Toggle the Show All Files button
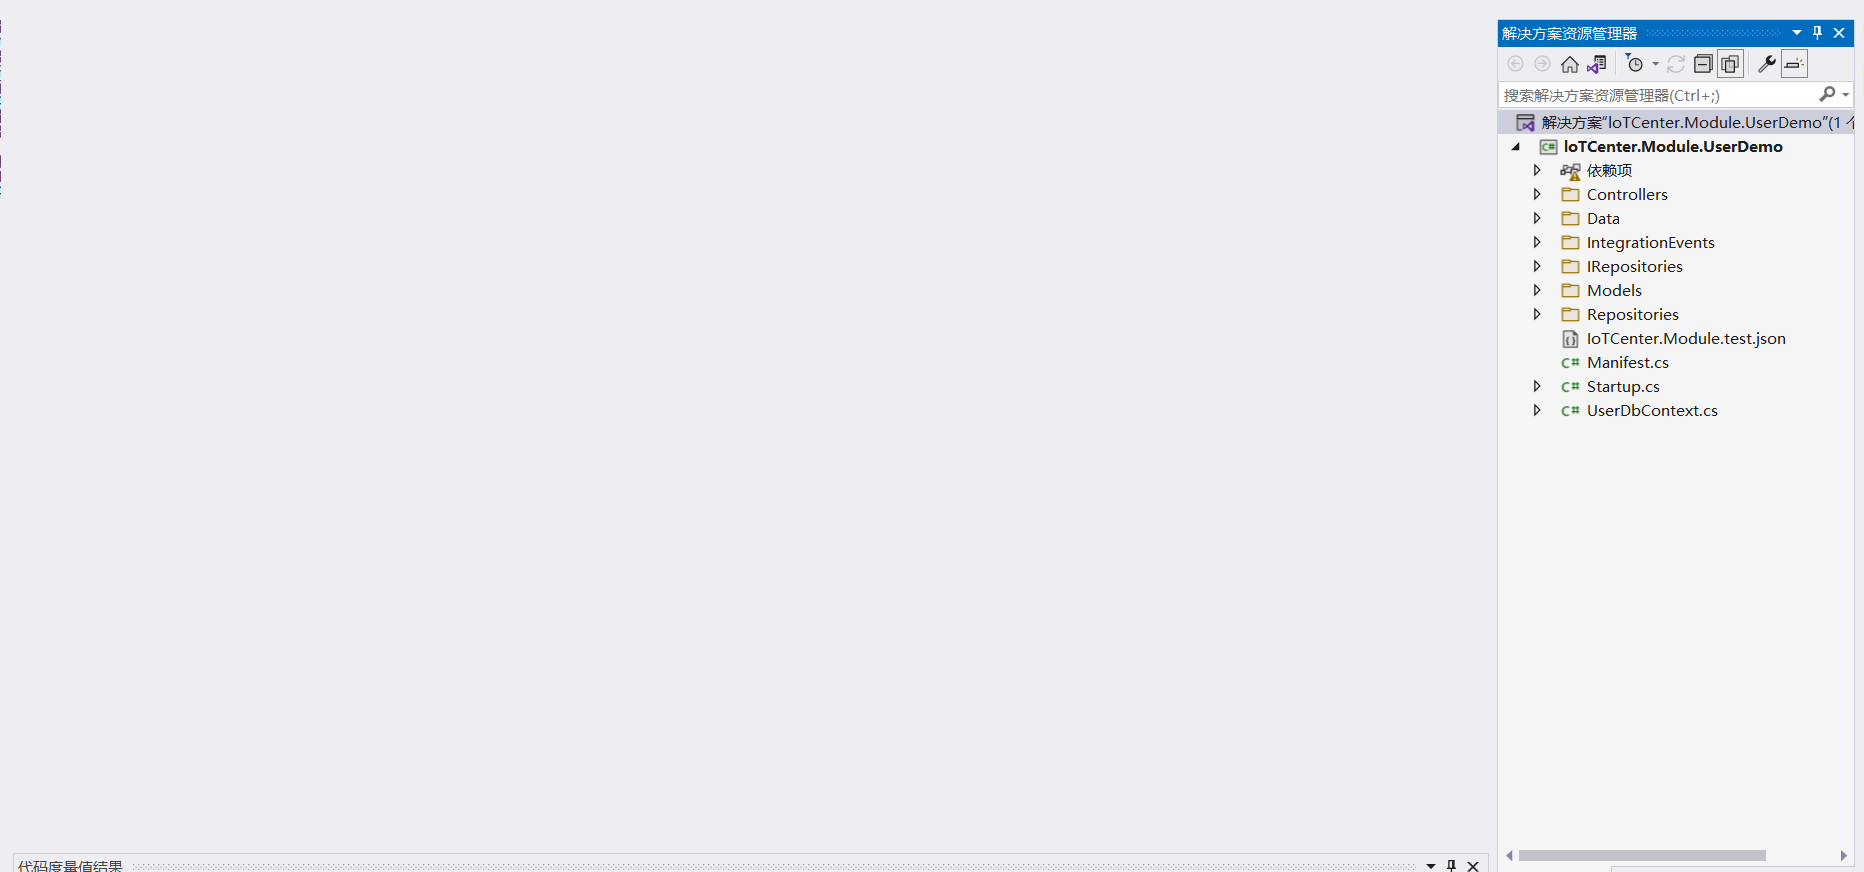This screenshot has width=1864, height=872. [1730, 64]
